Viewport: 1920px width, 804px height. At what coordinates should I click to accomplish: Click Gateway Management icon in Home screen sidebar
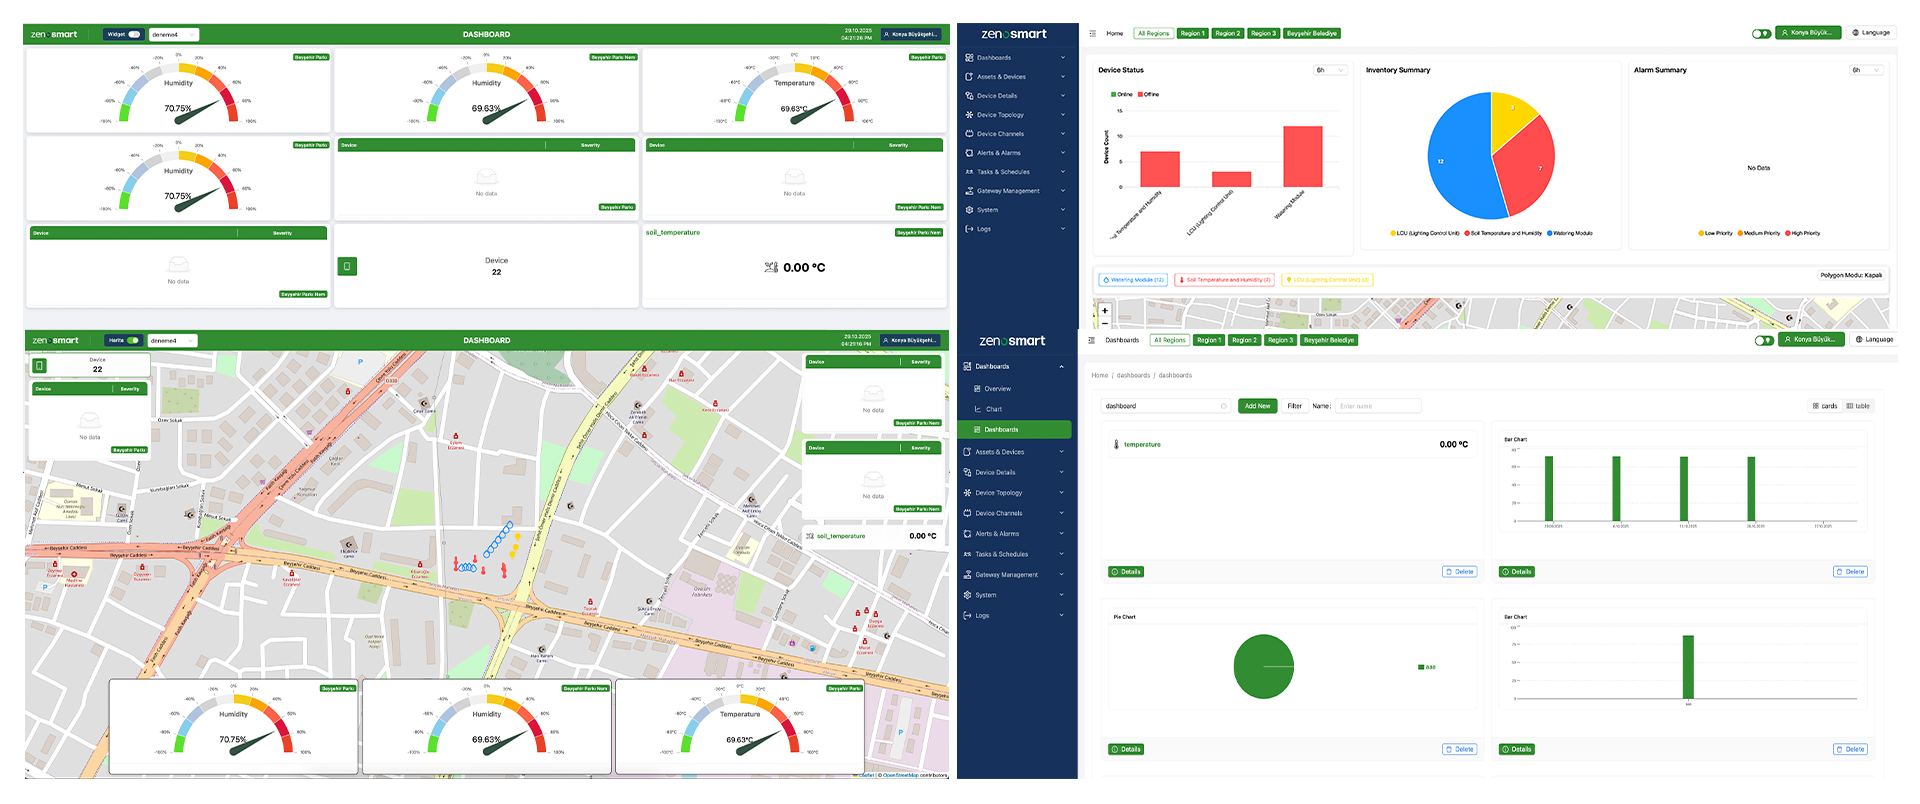969,191
